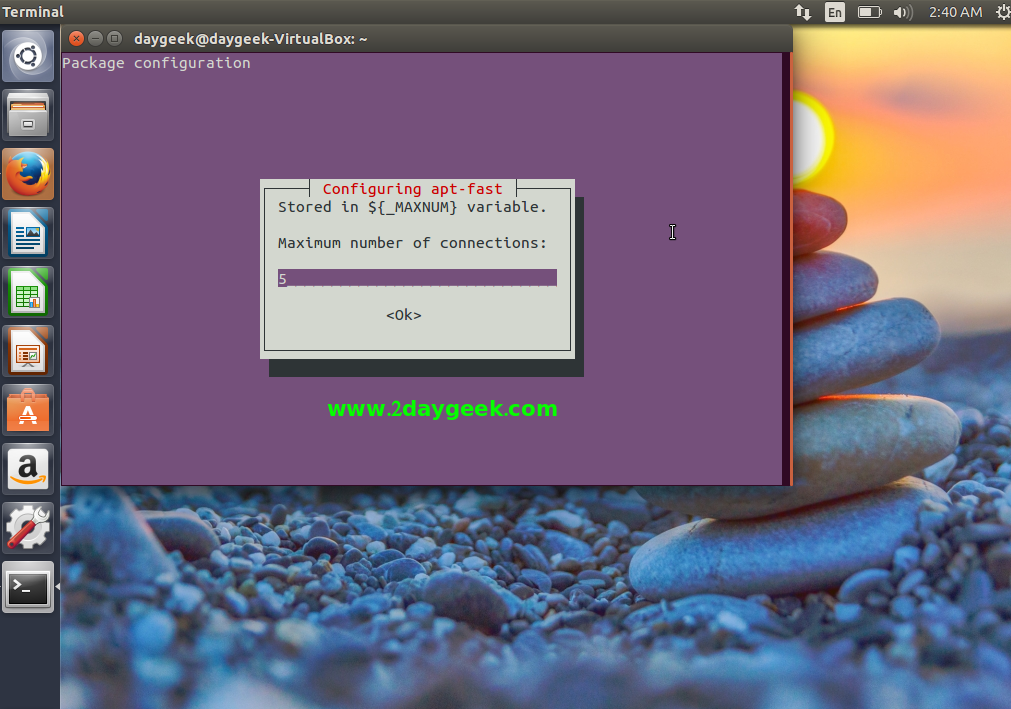The height and width of the screenshot is (709, 1011).
Task: Open Ubuntu Software Center
Action: (x=27, y=410)
